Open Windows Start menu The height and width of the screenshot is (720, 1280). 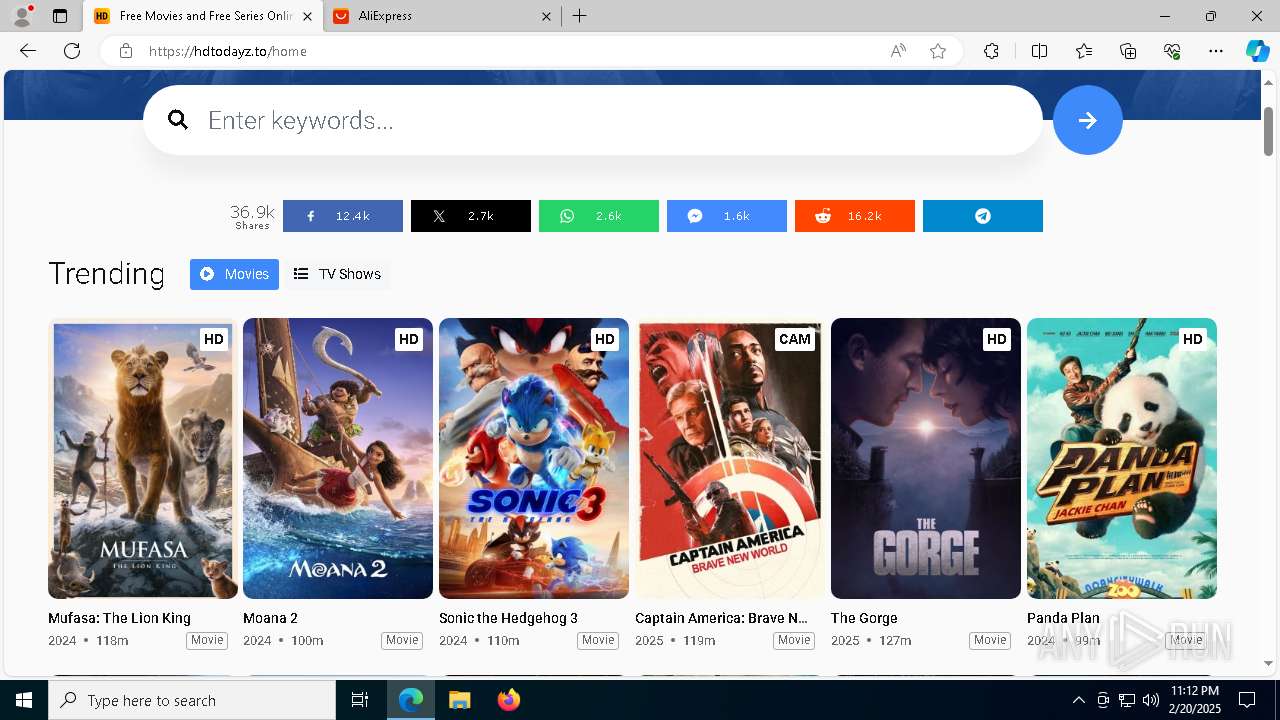point(24,700)
